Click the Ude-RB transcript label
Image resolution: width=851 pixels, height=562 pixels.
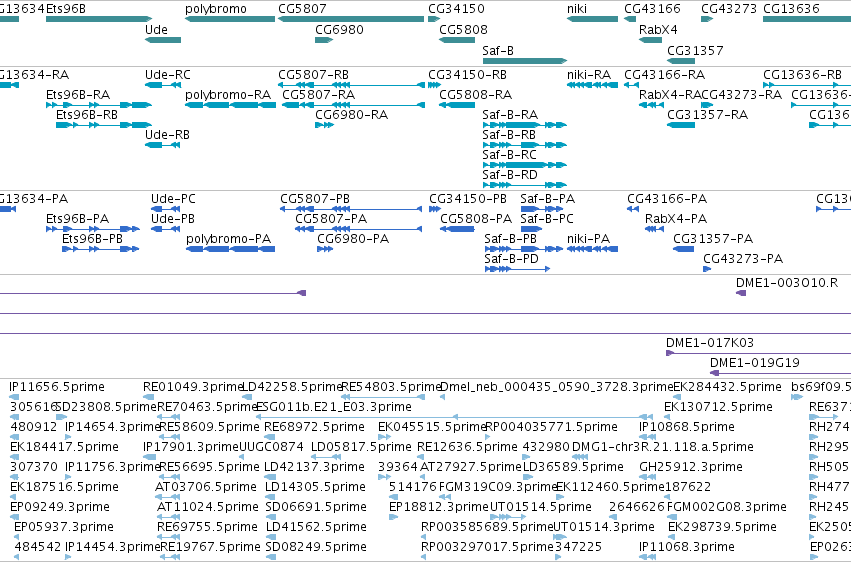(x=167, y=135)
